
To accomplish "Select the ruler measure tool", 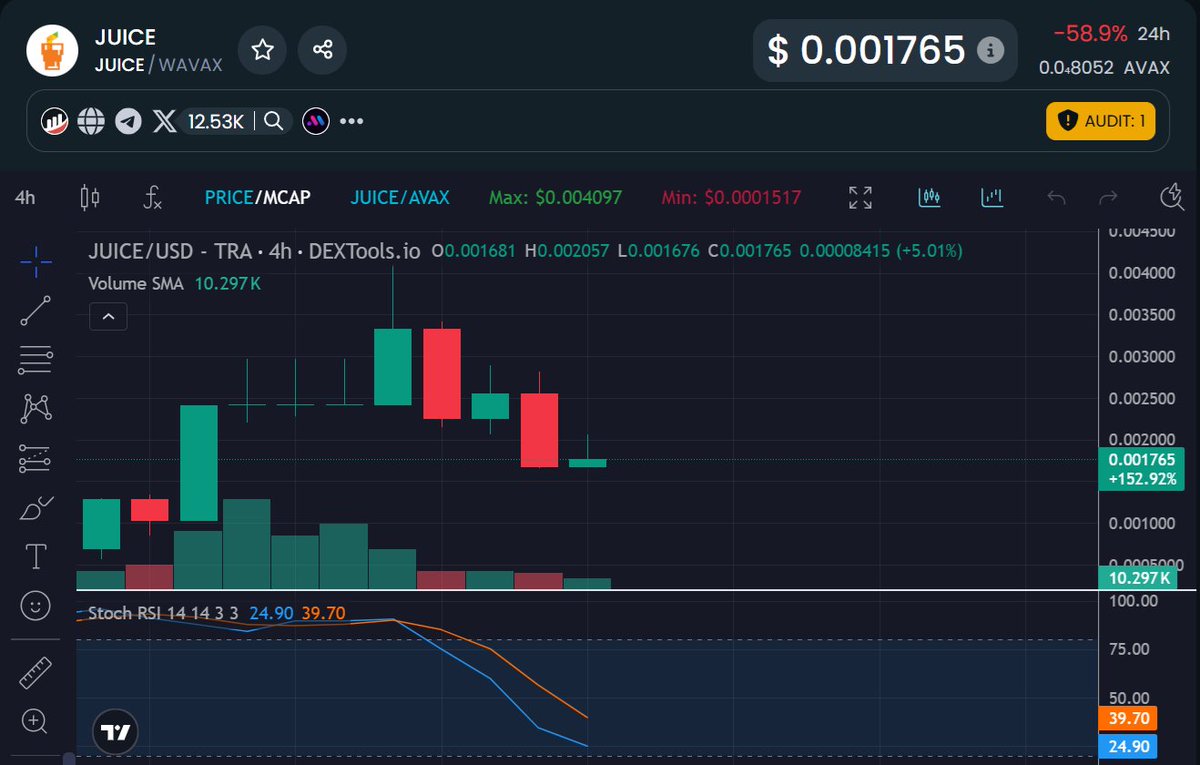I will coord(35,674).
